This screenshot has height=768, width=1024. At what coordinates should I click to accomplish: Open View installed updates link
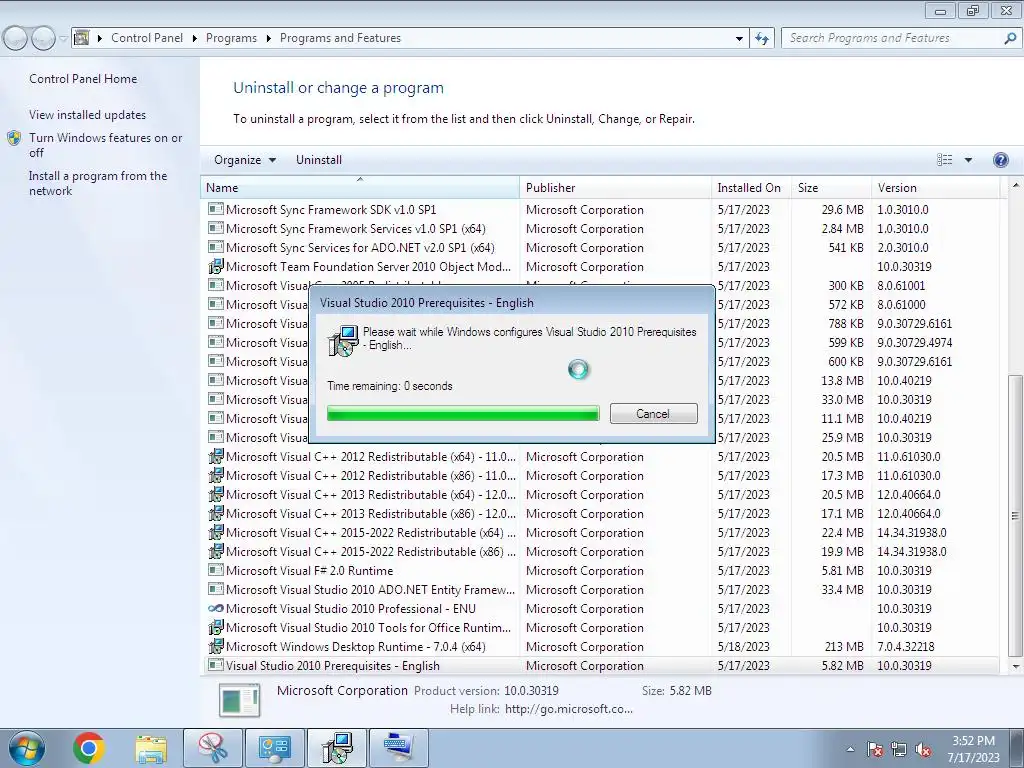point(88,115)
